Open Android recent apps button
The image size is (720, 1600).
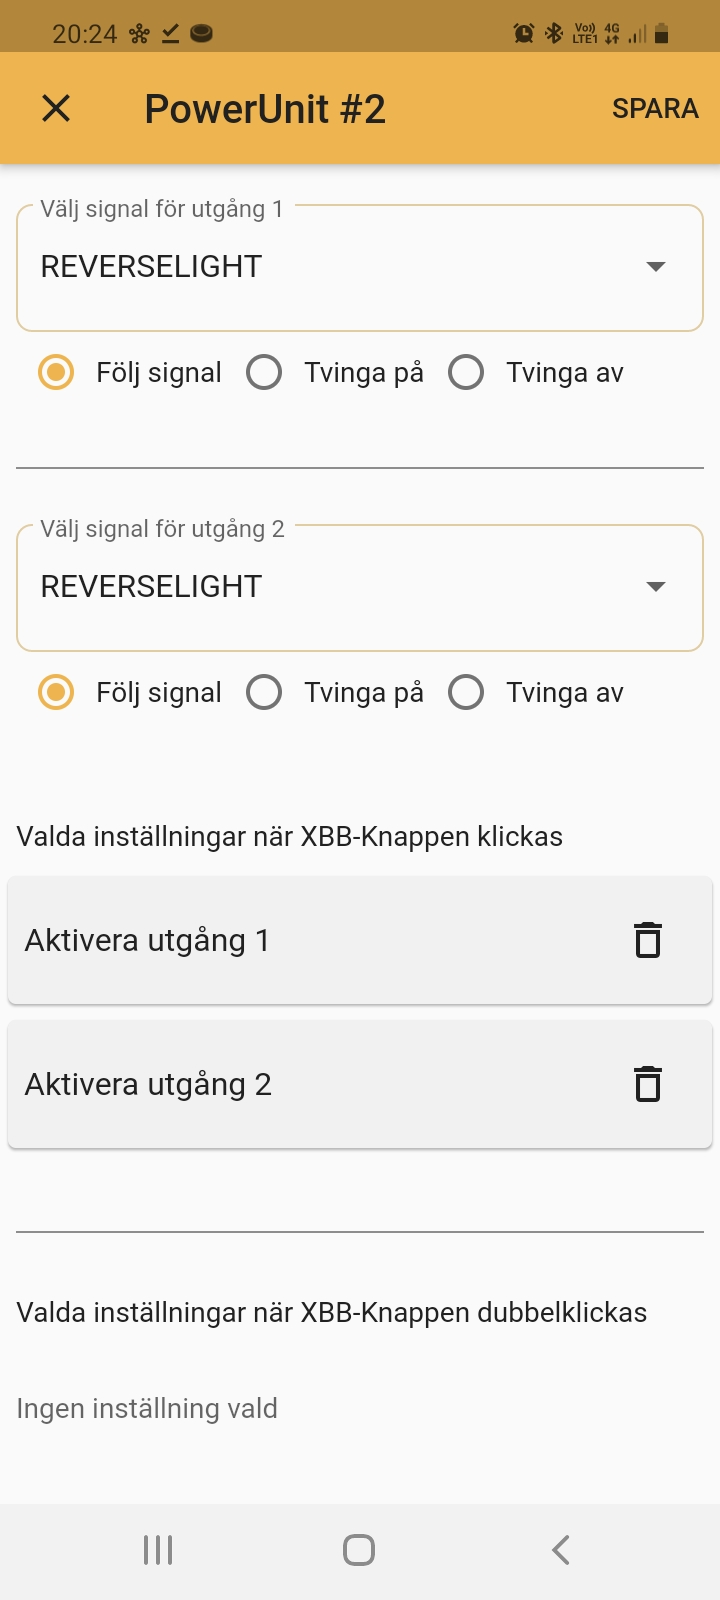(158, 1550)
